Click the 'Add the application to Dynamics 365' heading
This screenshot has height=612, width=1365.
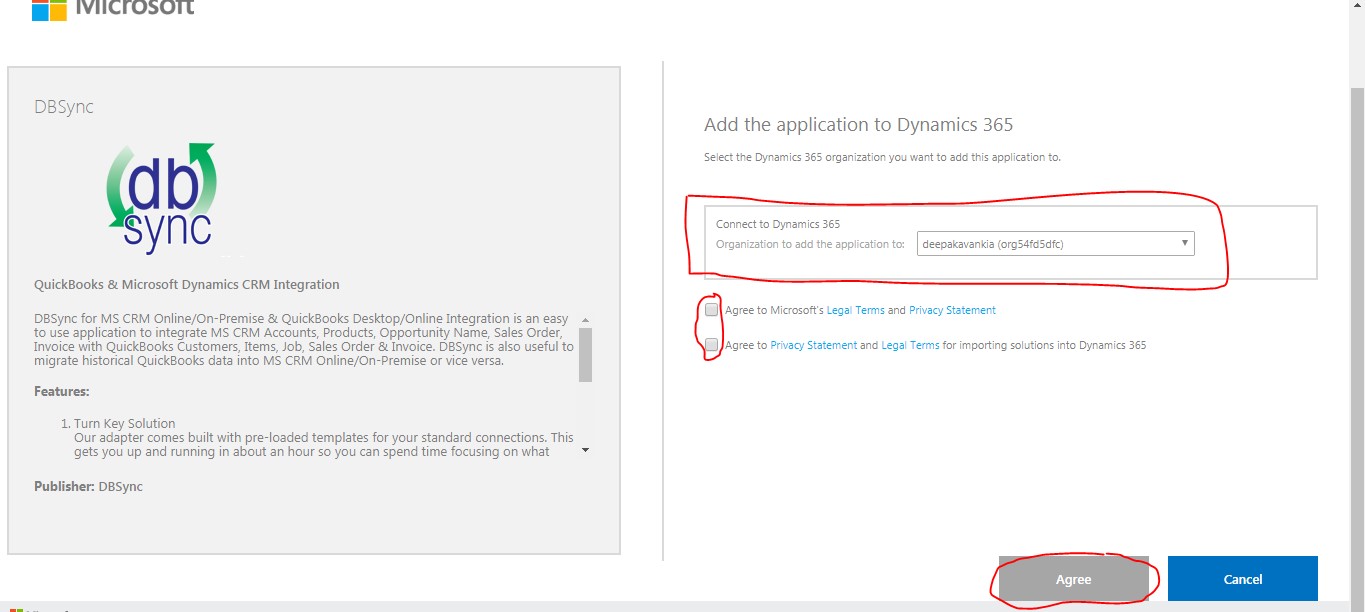[x=858, y=125]
